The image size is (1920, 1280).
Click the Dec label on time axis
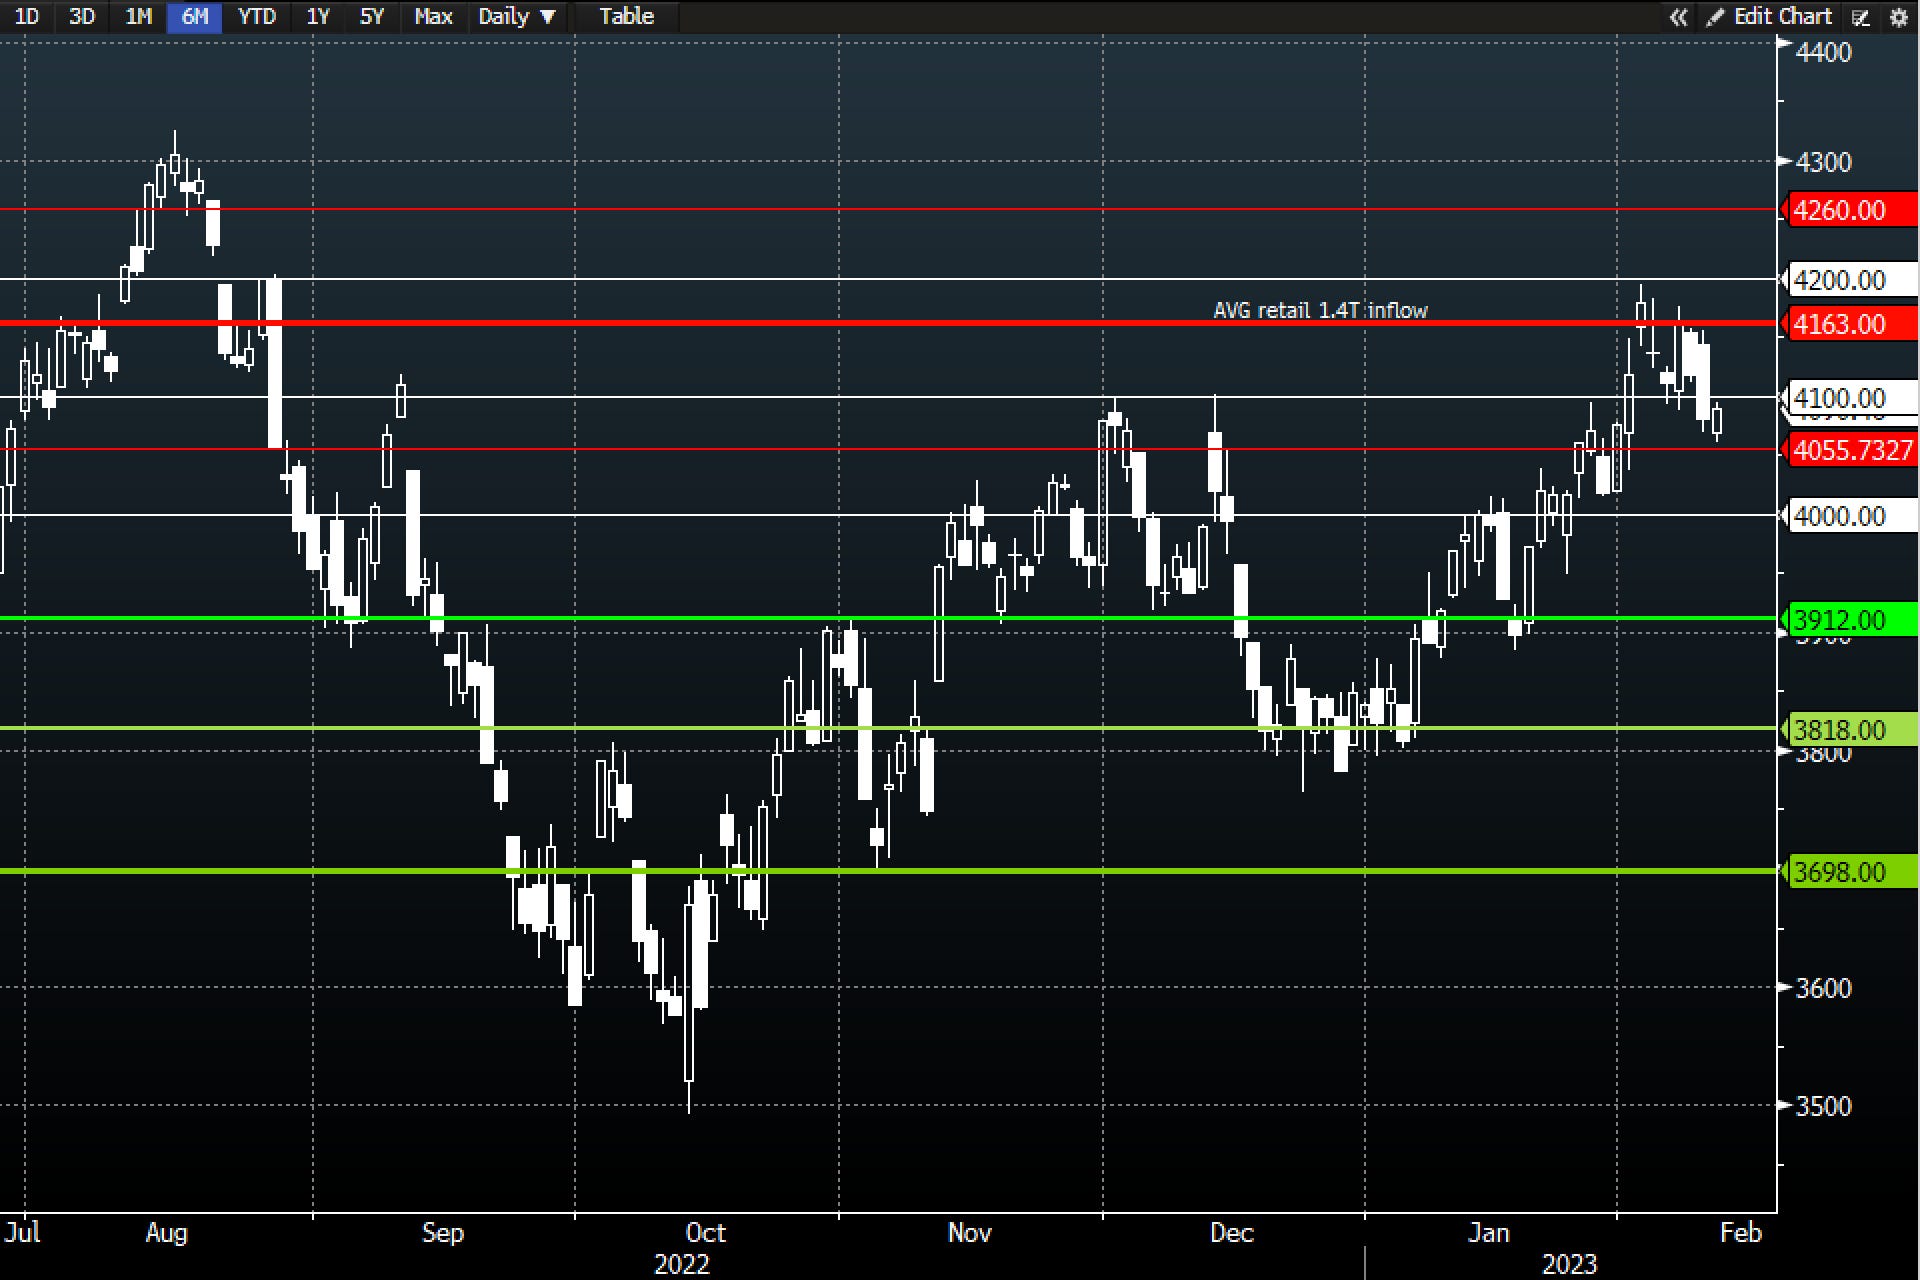coord(1232,1233)
